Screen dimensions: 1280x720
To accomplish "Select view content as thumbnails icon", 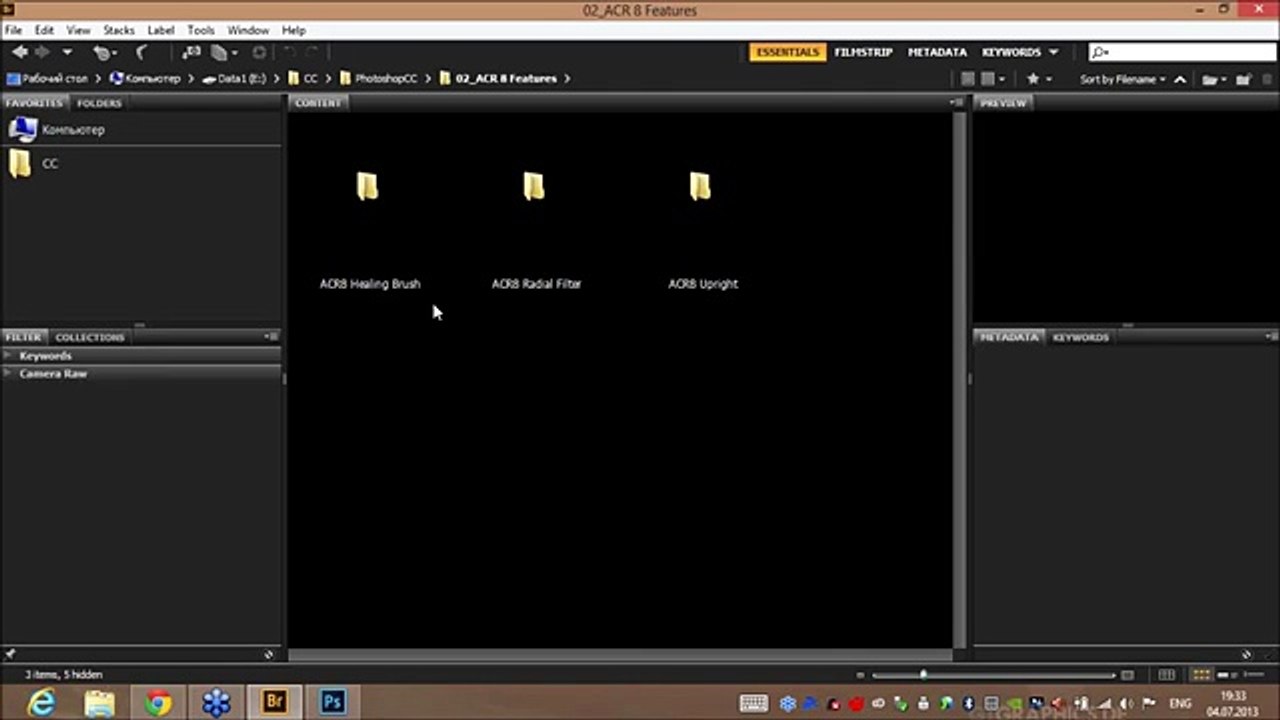I will click(1202, 675).
